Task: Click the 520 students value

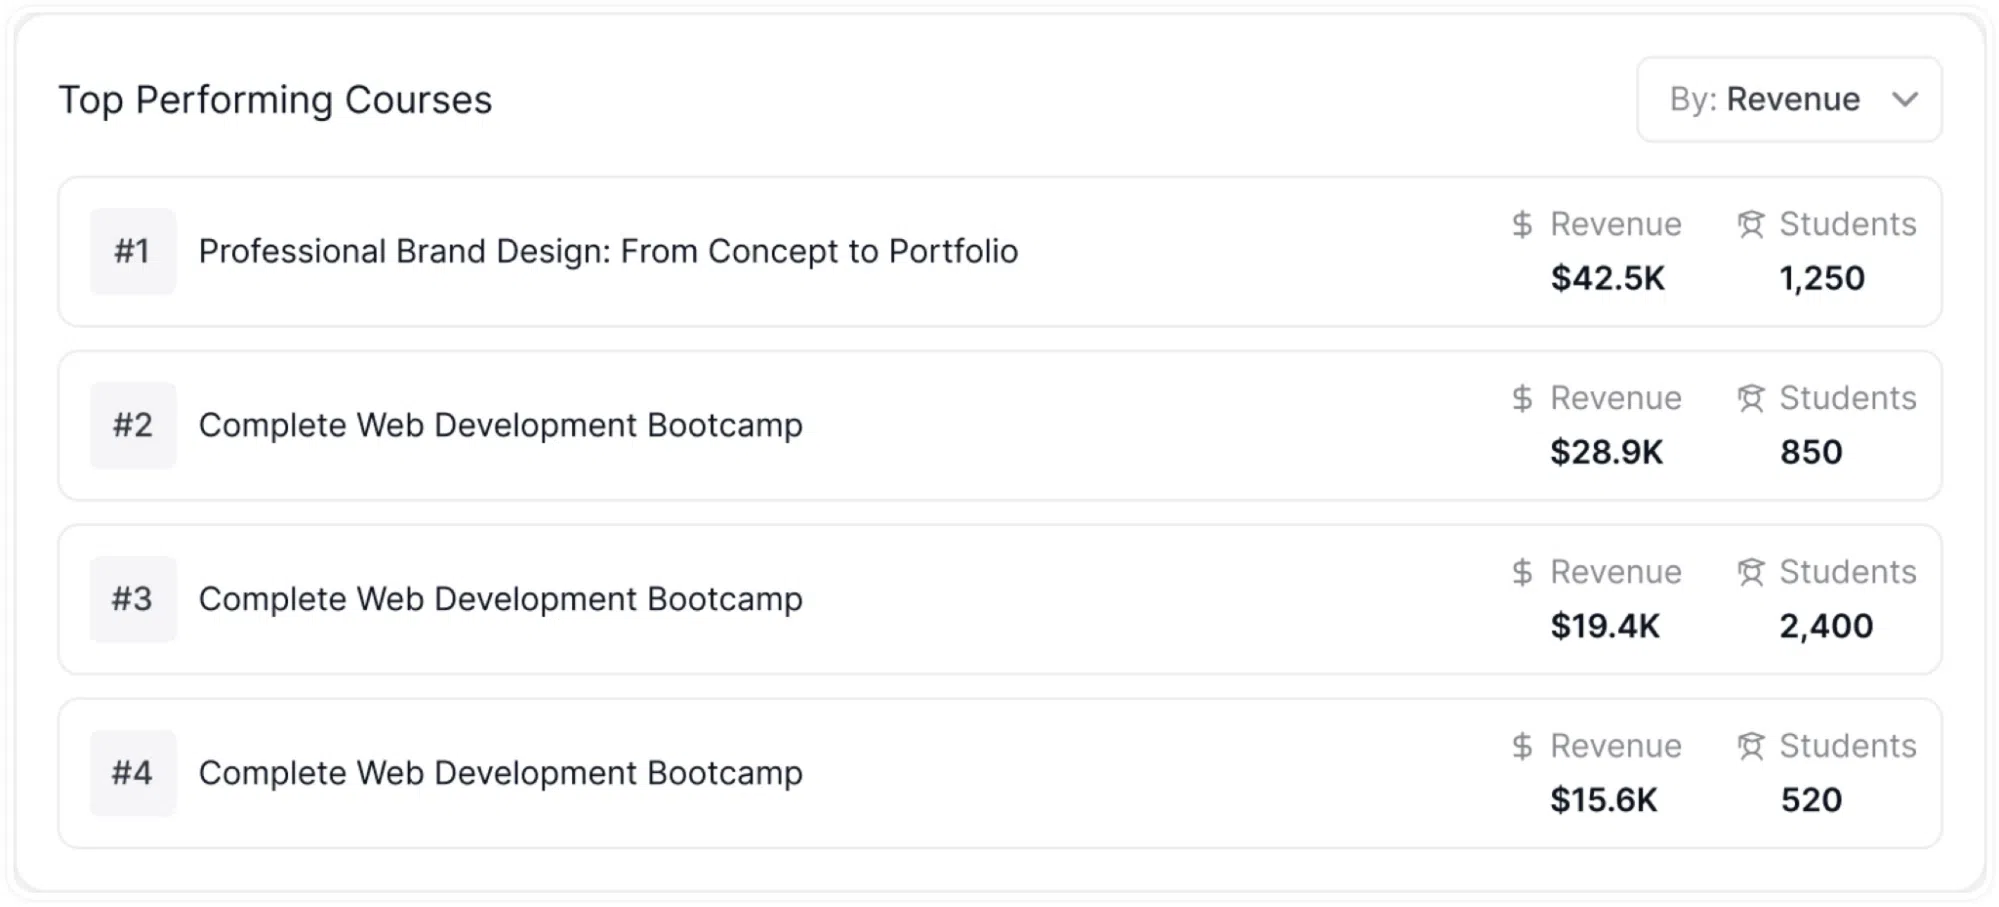Action: coord(1811,800)
